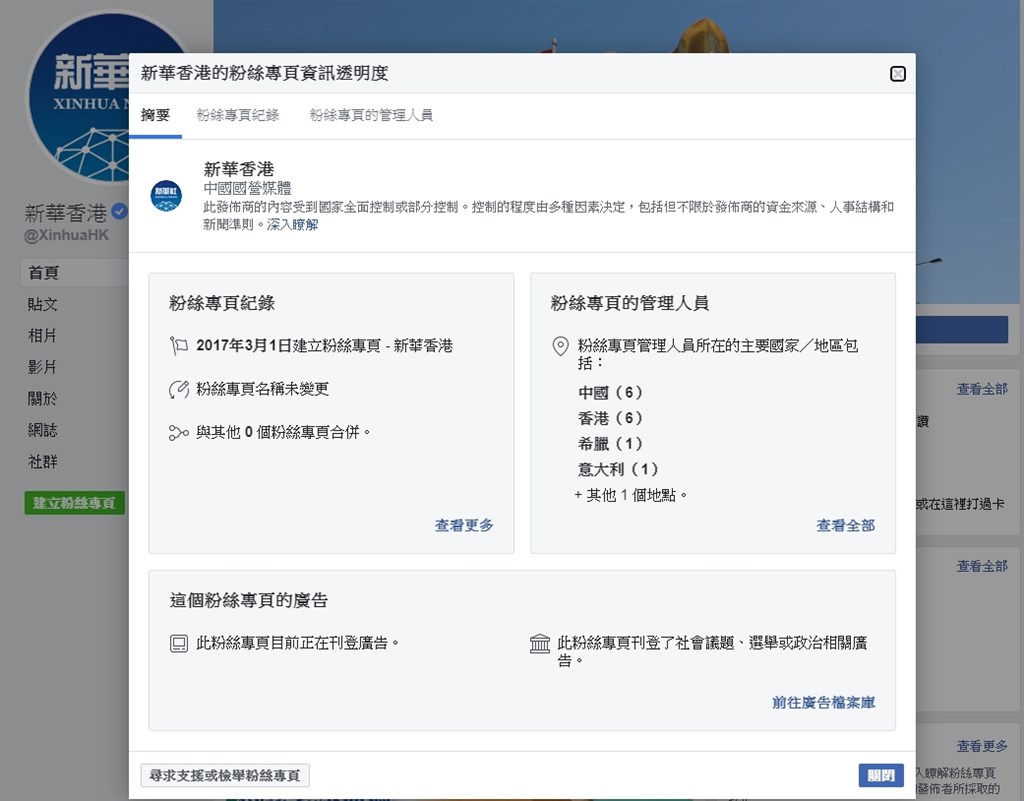Viewport: 1024px width, 801px height.
Task: Click the 尋求支援或檢舉粉絲專頁 button
Action: click(225, 776)
